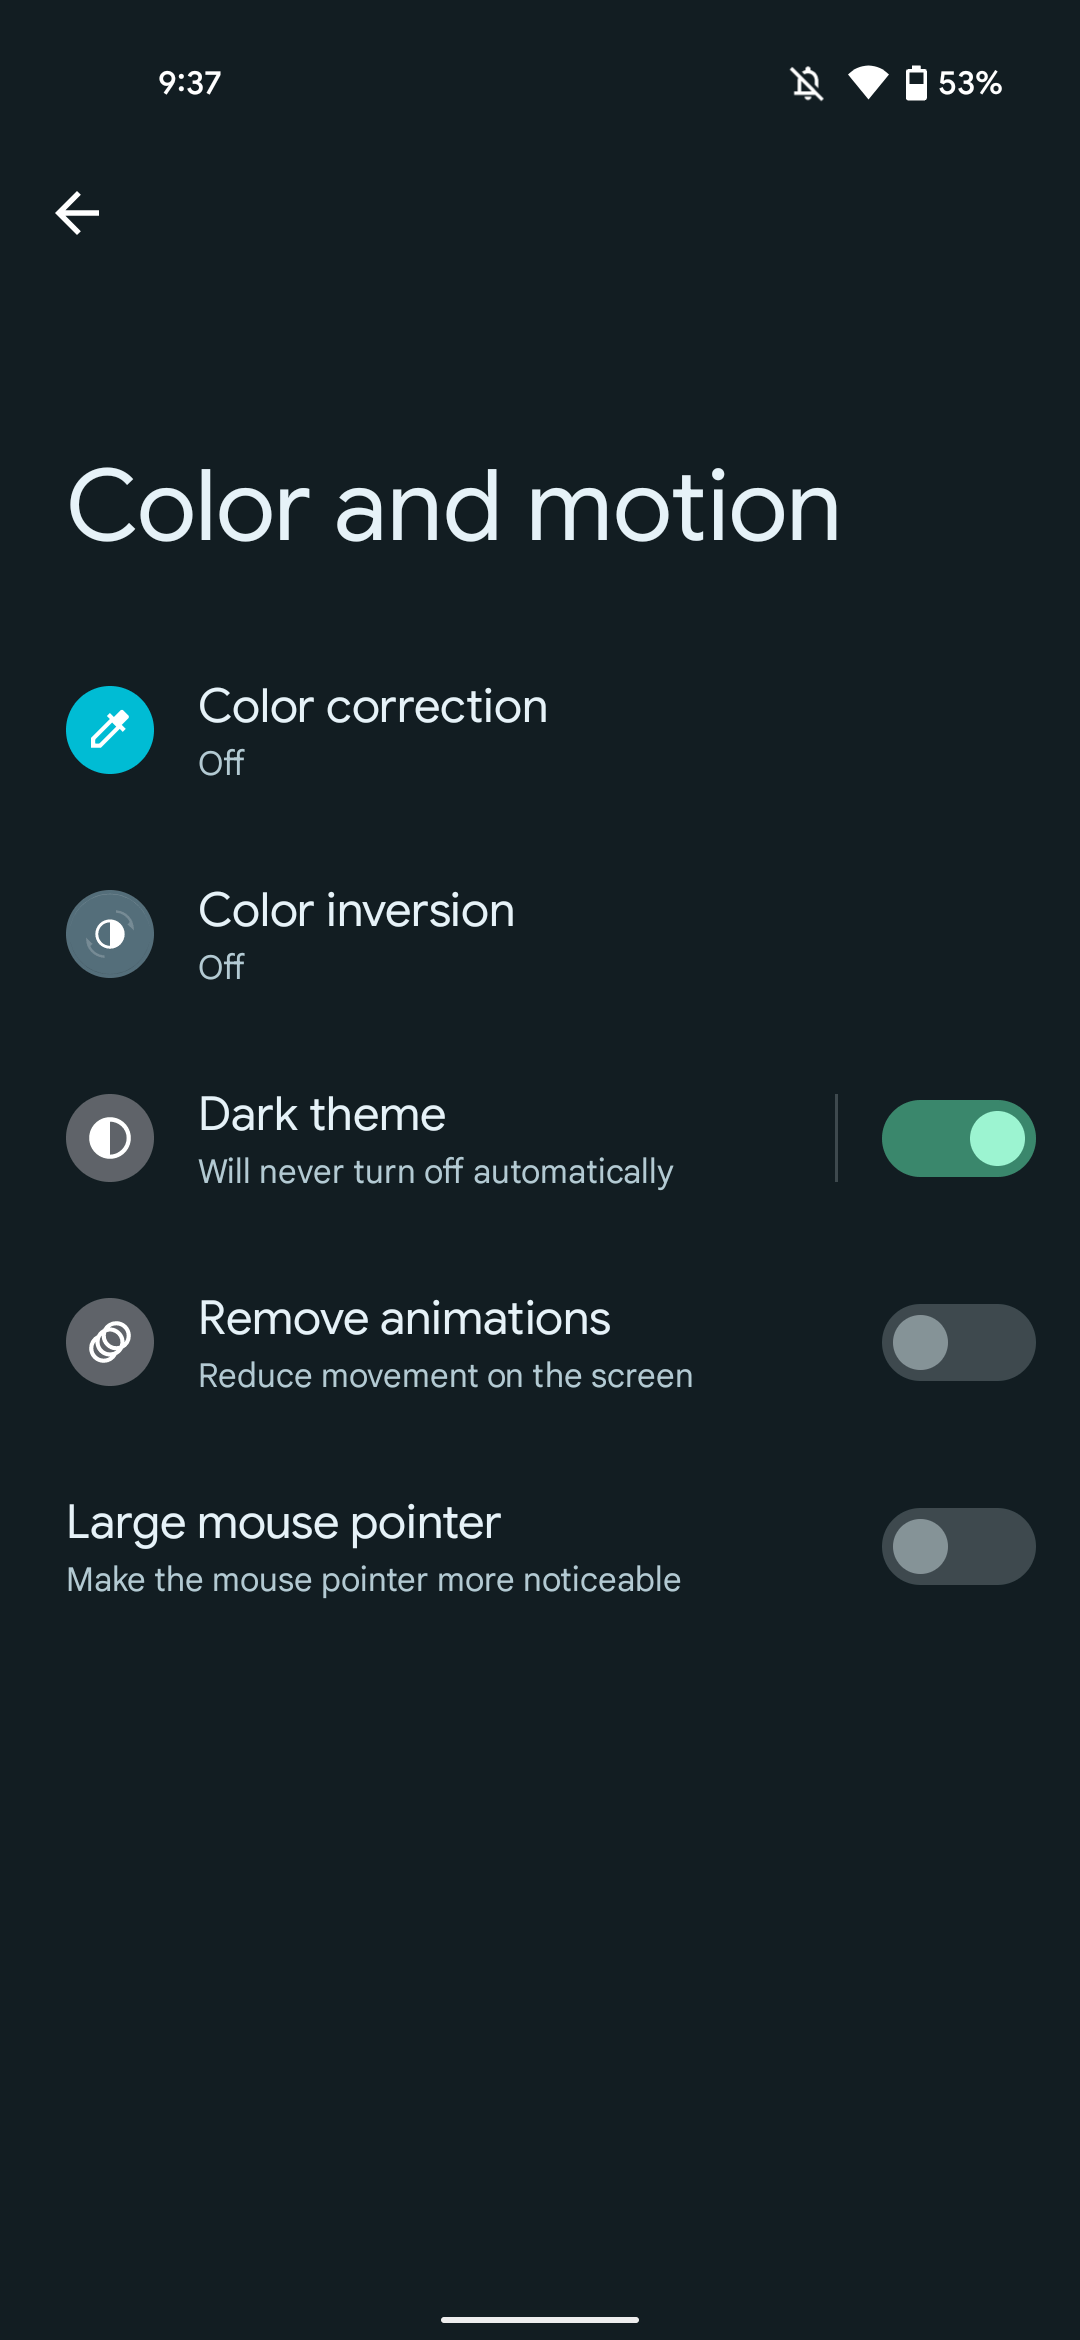1080x2340 pixels.
Task: Tap the Color inversion half-circle icon
Action: click(110, 934)
